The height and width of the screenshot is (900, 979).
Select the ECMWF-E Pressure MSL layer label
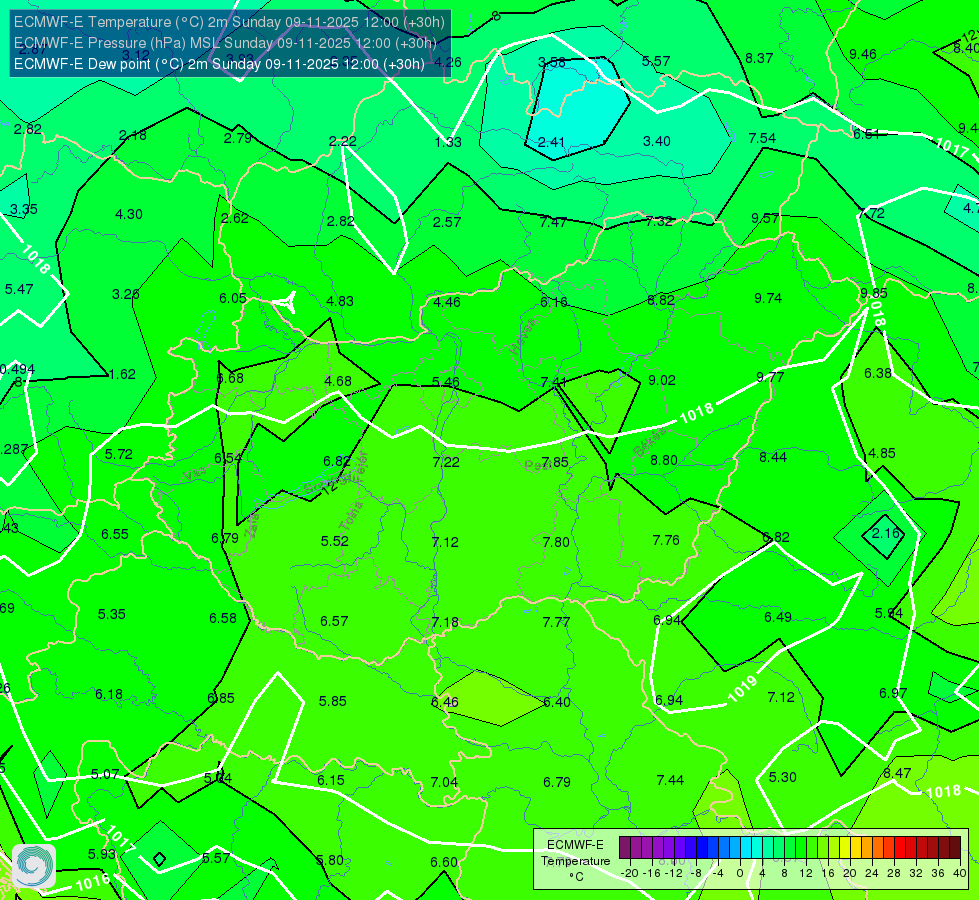pyautogui.click(x=225, y=43)
